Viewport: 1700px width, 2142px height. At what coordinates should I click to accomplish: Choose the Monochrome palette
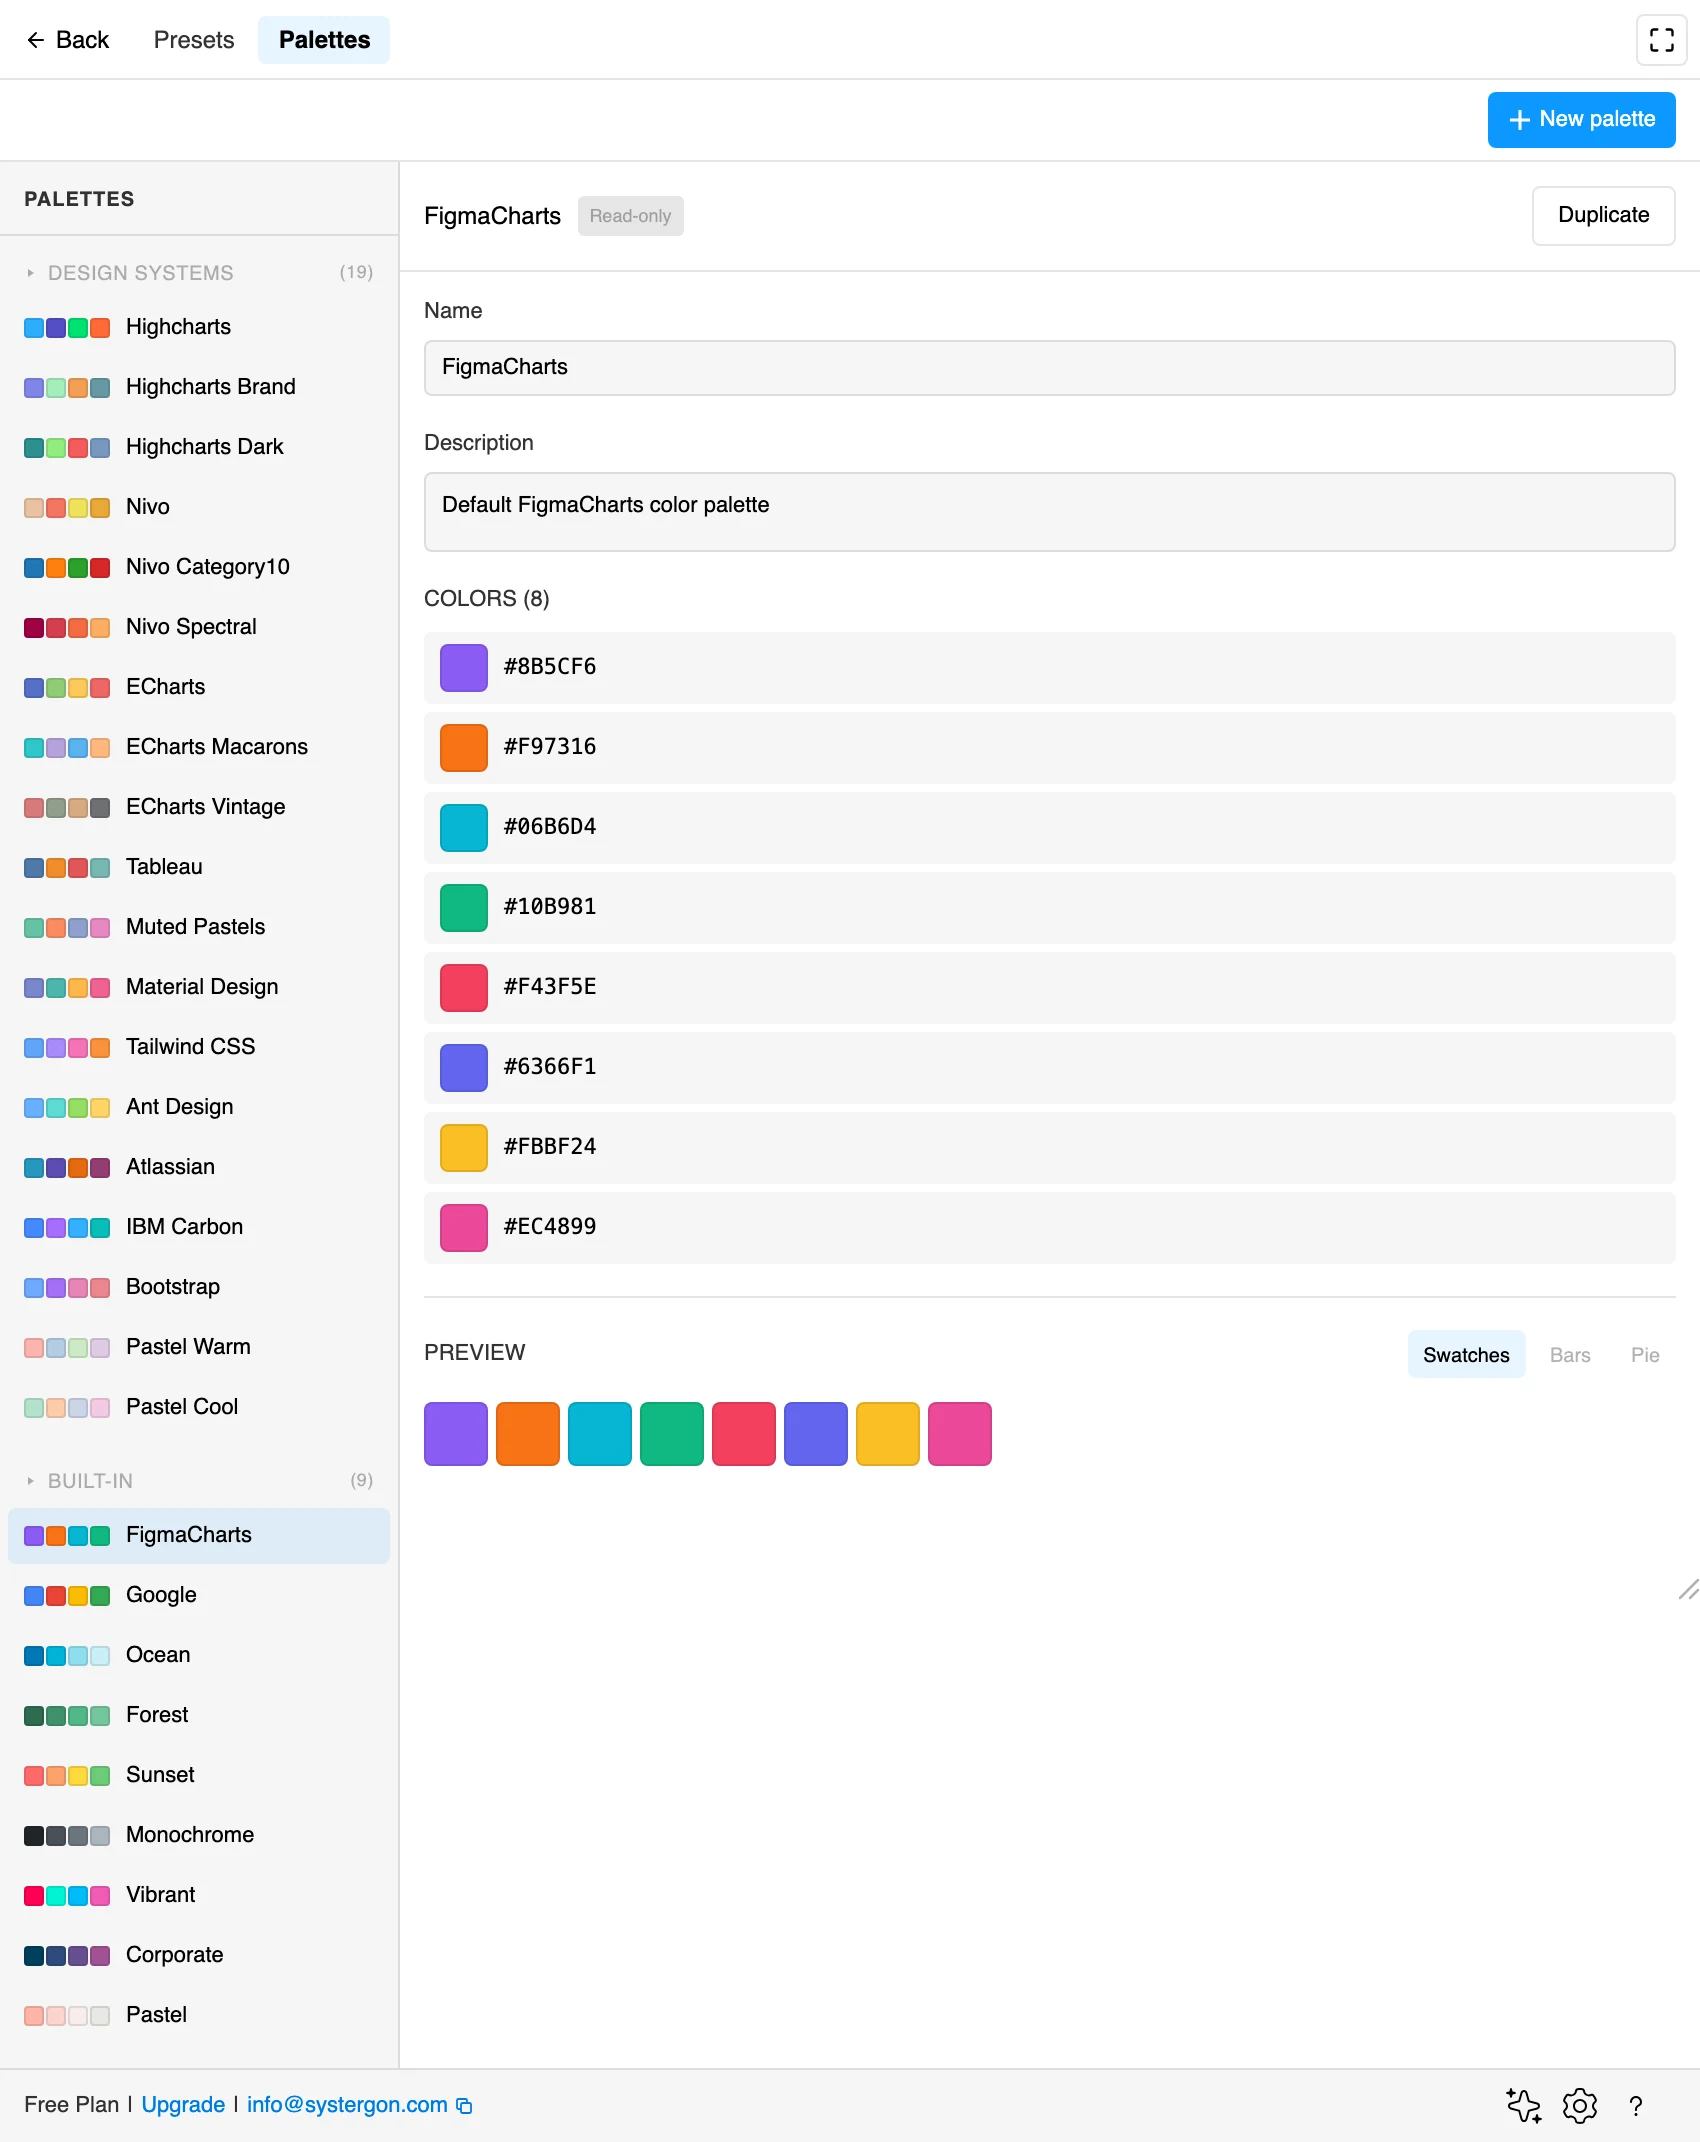tap(199, 1835)
